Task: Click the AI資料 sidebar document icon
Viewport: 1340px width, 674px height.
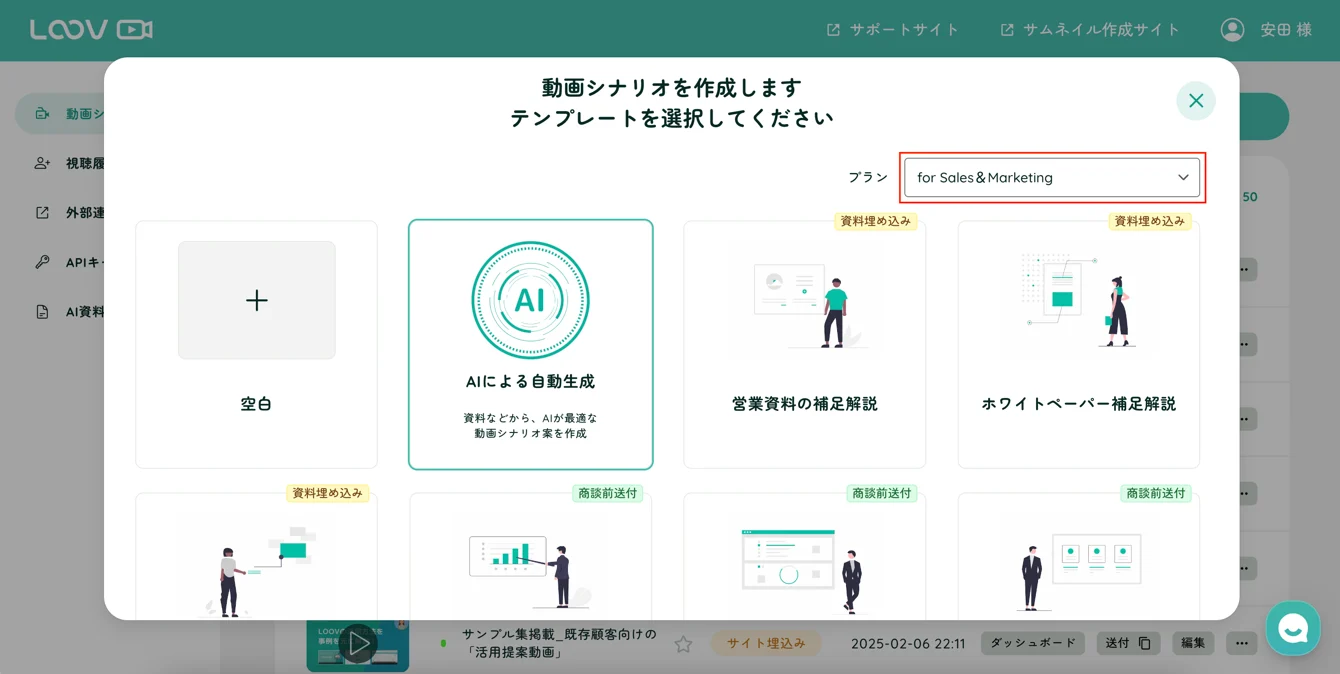Action: click(x=42, y=312)
